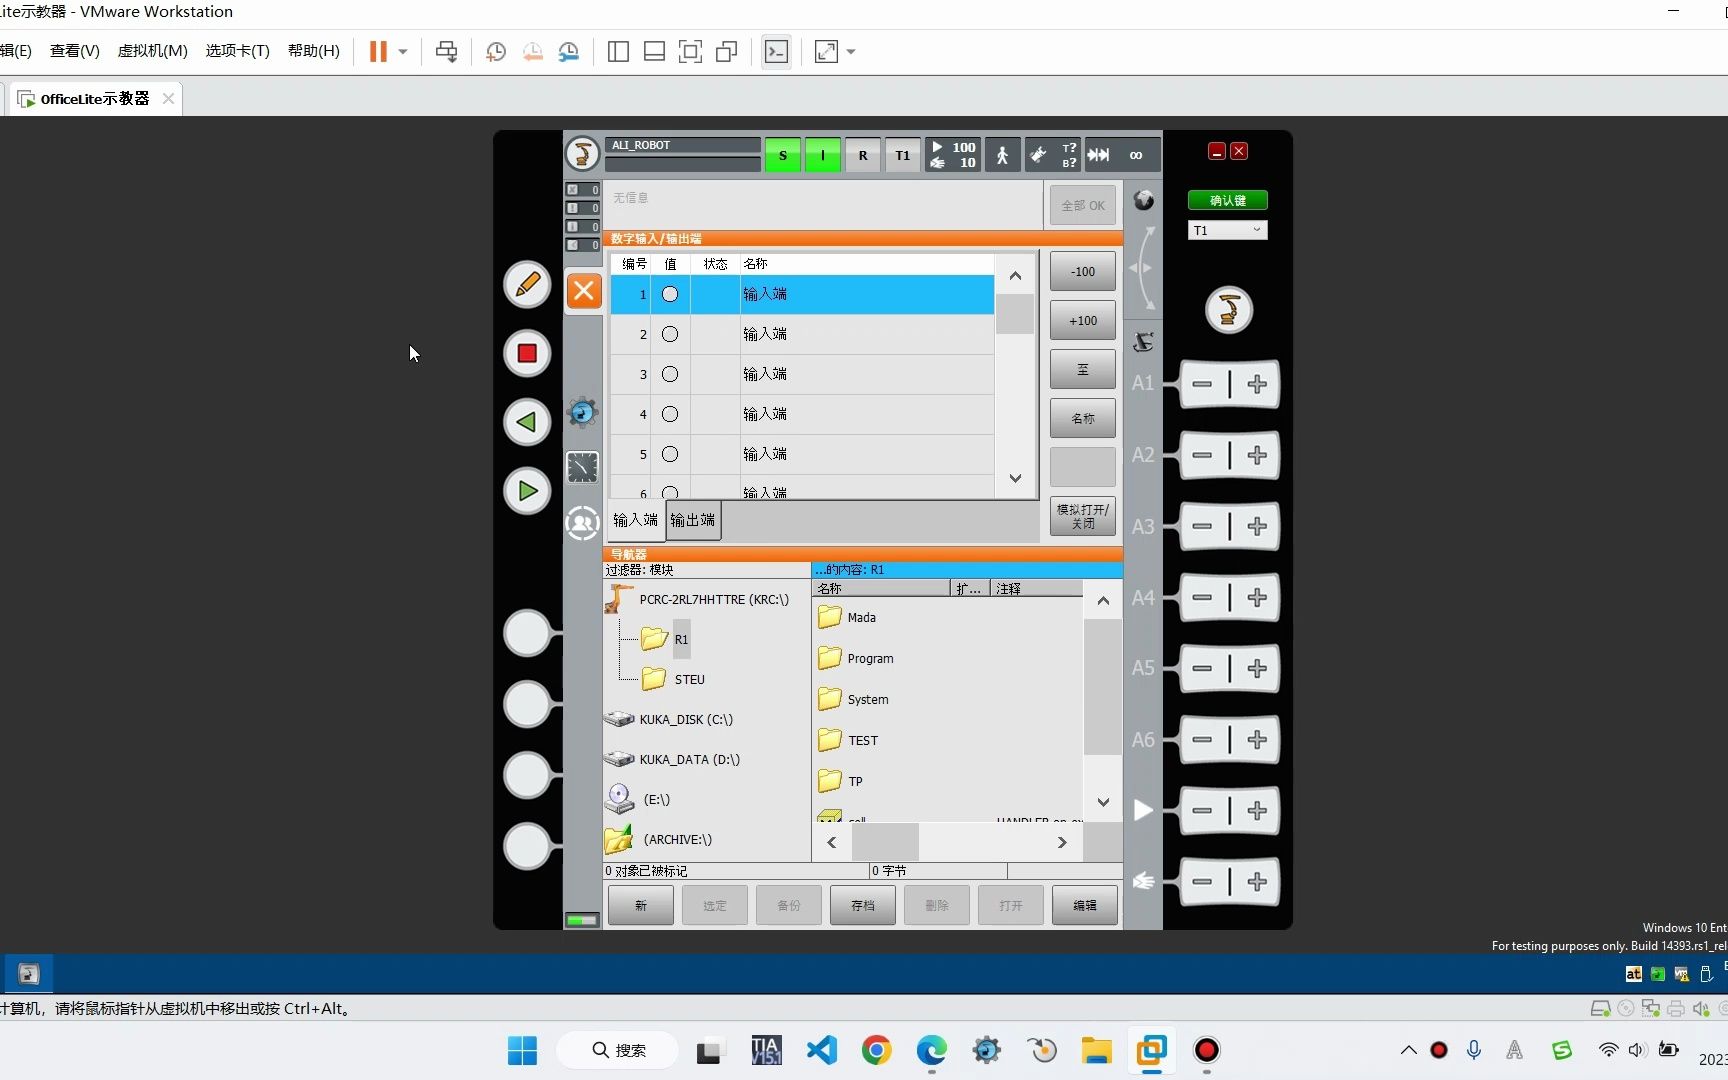Open the VMware power pause dropdown arrow
Screen dimensions: 1728x1080
pyautogui.click(x=403, y=52)
